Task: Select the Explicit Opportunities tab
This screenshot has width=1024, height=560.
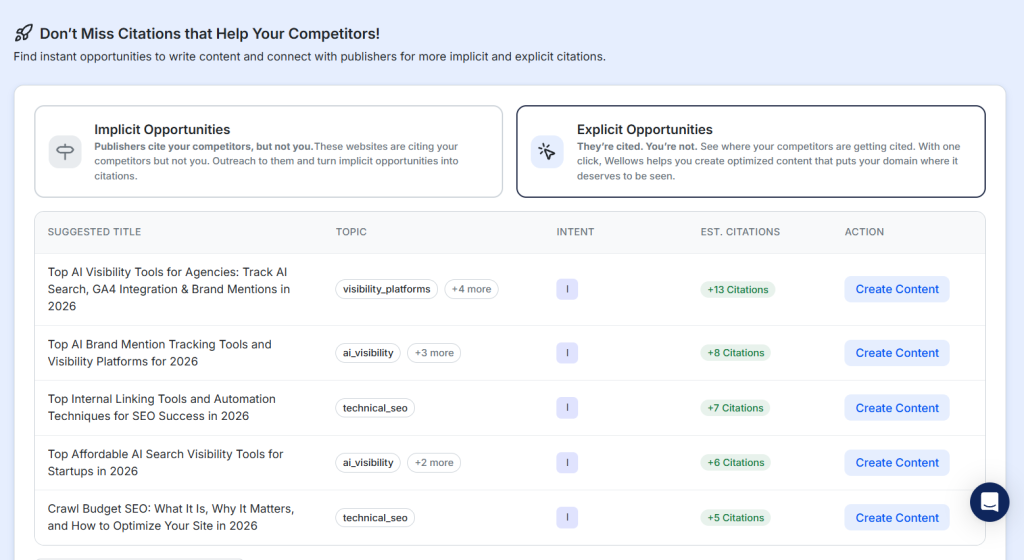Action: coord(750,152)
